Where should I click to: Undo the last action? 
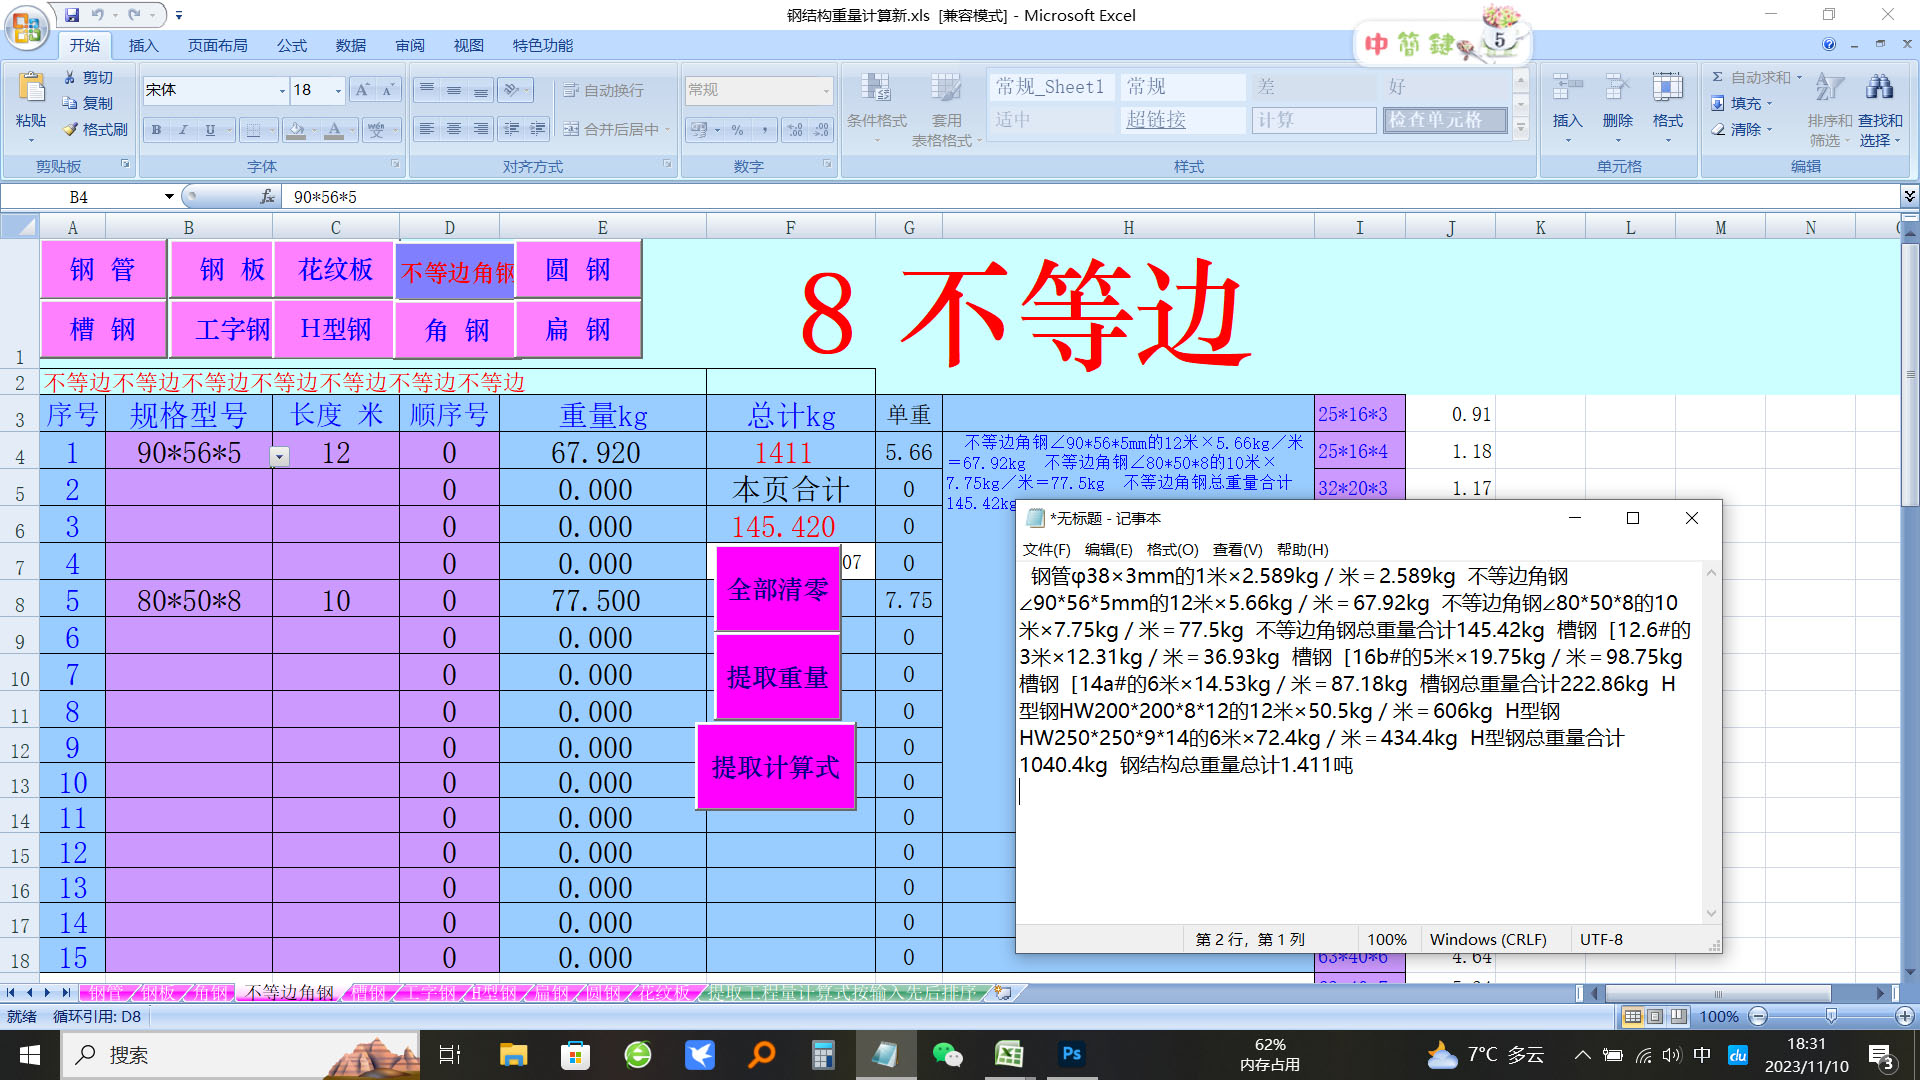click(x=98, y=15)
